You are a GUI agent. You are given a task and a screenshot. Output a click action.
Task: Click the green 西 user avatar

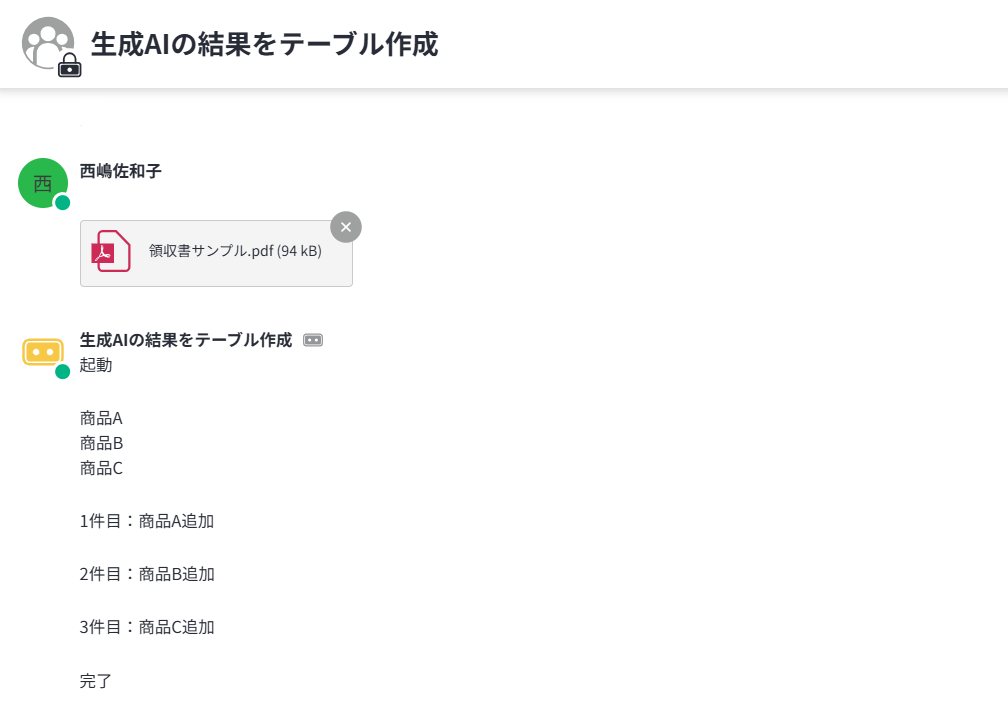43,183
